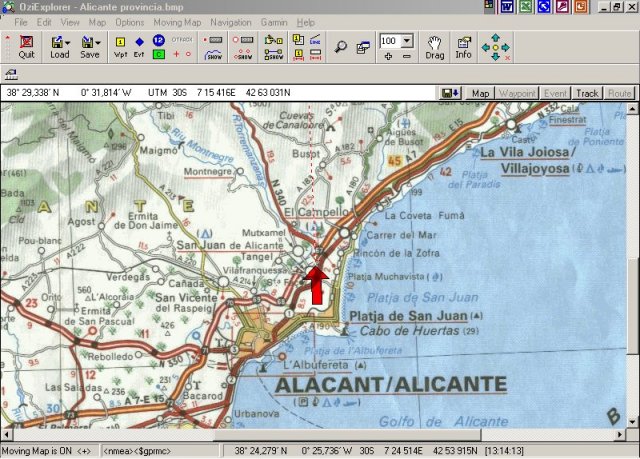Click the green arrows map navigation icon
Screen dimensions: 640x459
pyautogui.click(x=495, y=47)
